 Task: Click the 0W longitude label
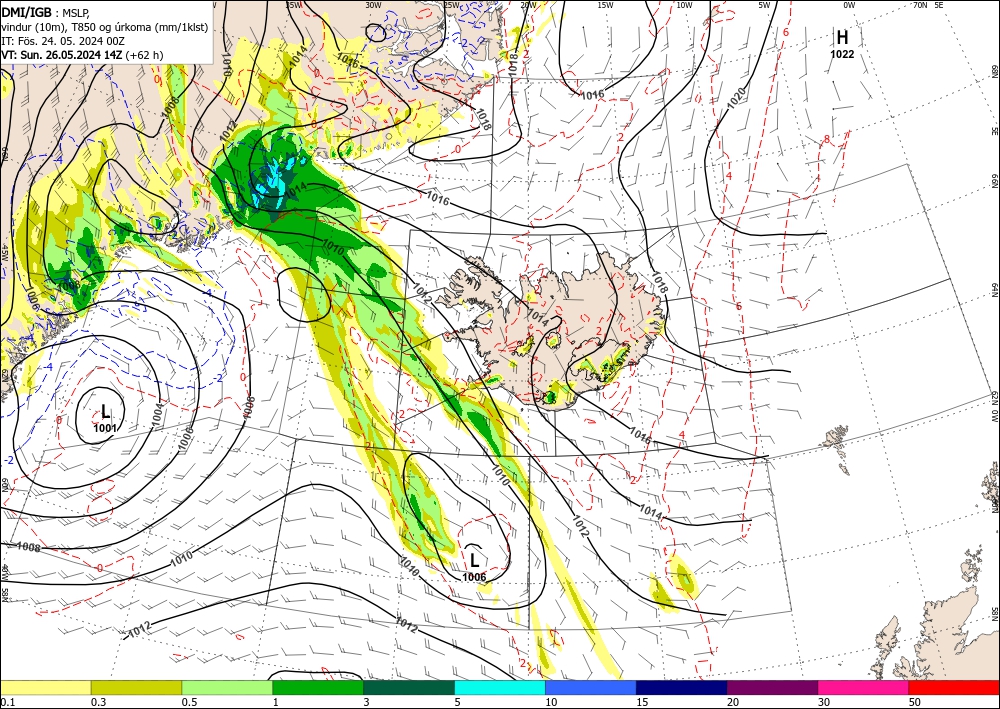click(849, 5)
